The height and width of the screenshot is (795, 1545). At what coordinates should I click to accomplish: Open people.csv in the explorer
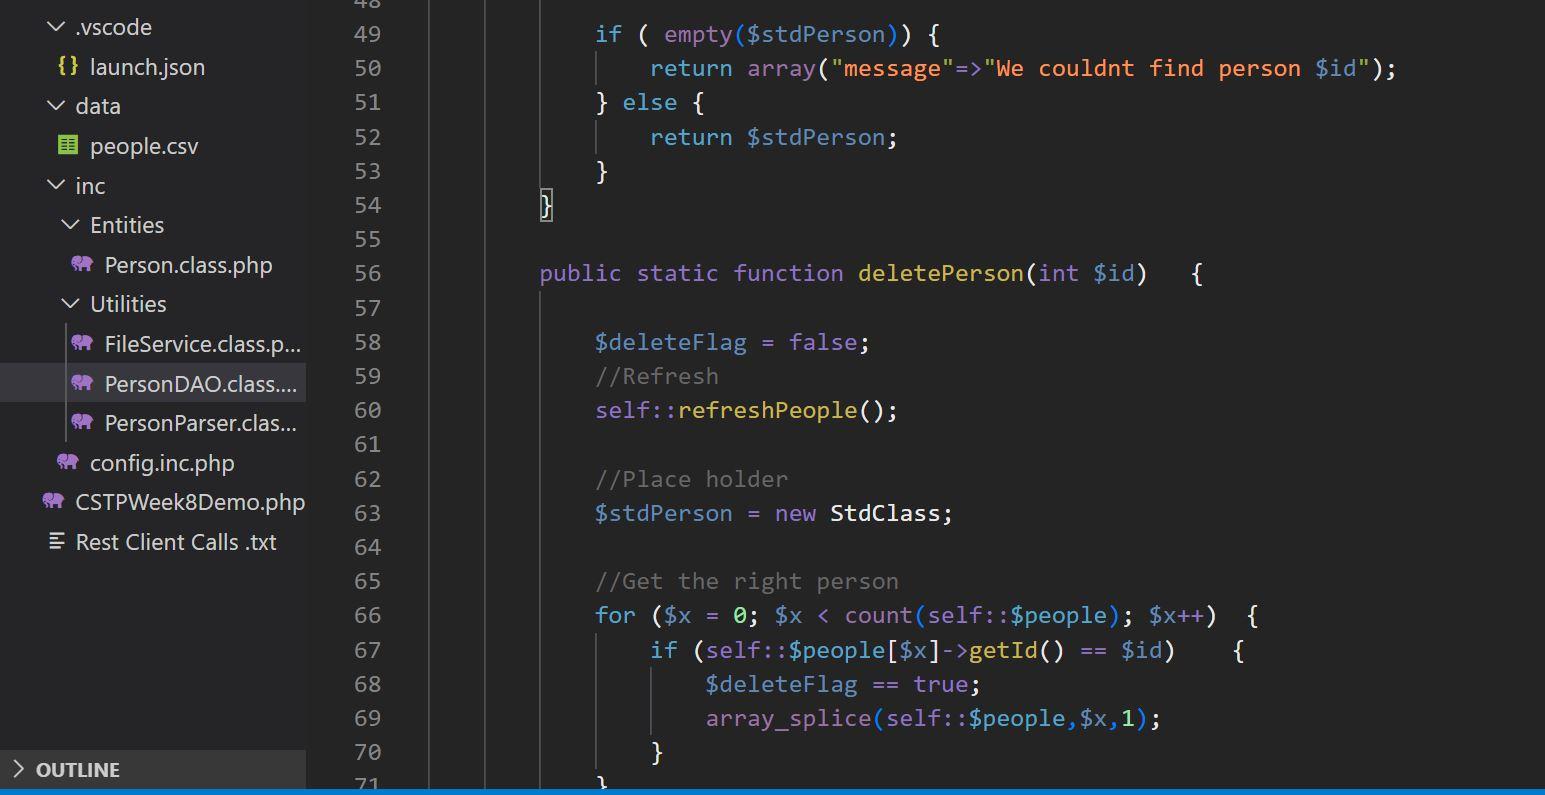click(x=144, y=146)
